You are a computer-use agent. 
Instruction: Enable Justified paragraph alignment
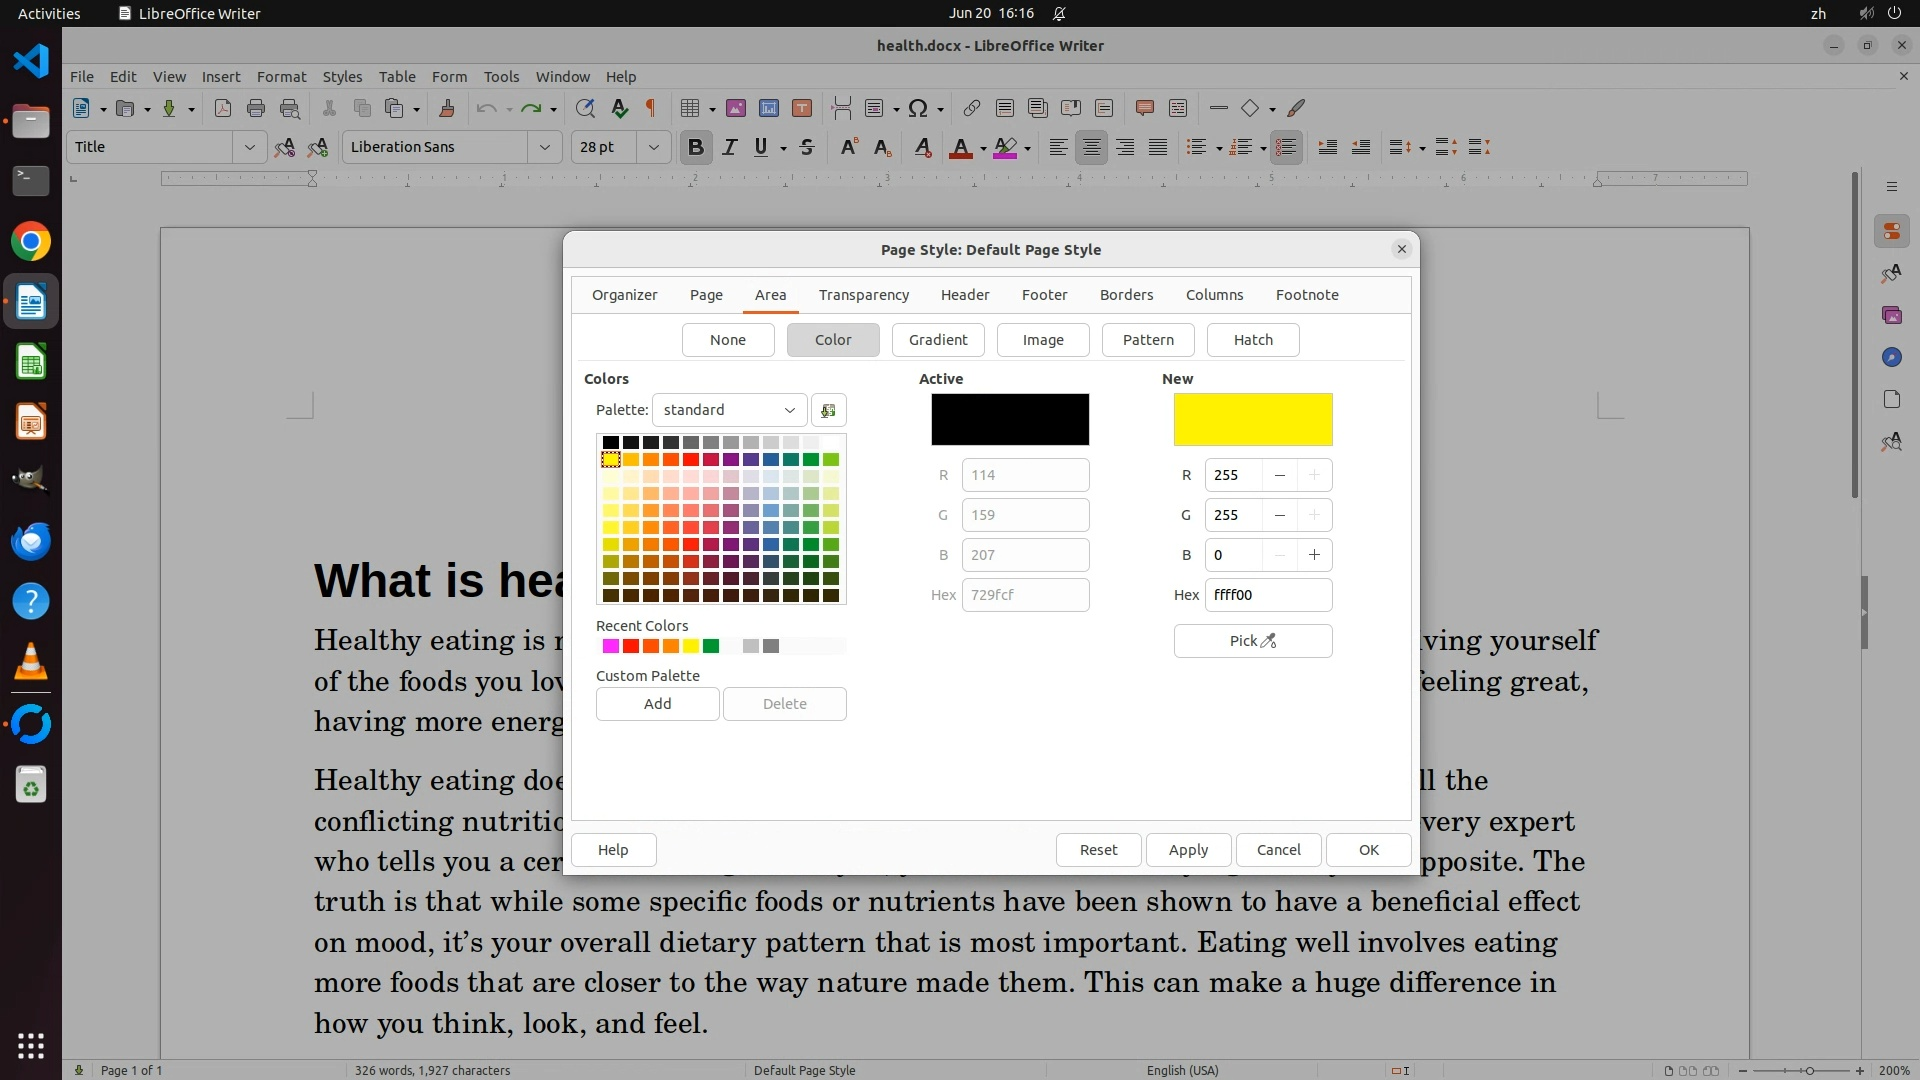pos(1158,148)
